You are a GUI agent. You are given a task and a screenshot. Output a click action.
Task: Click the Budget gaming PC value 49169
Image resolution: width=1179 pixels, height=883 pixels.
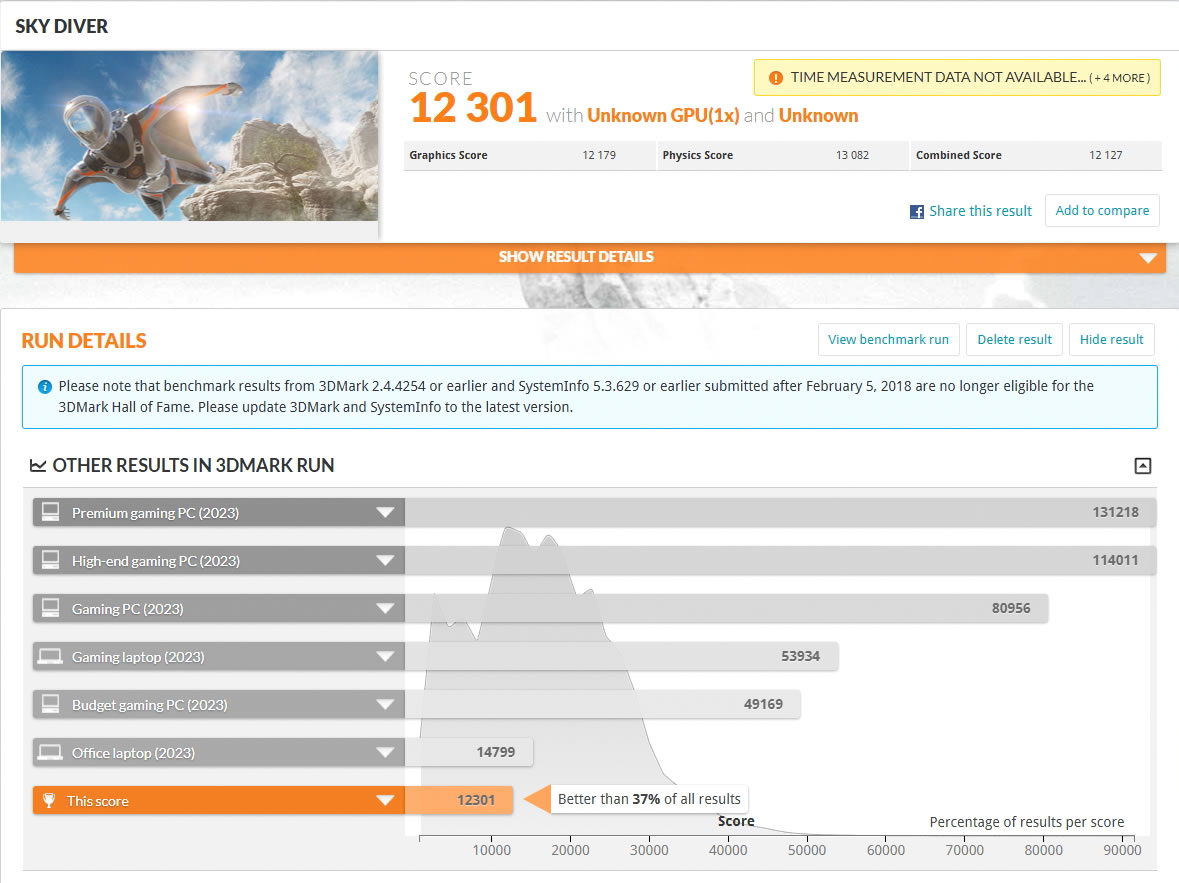click(x=763, y=704)
